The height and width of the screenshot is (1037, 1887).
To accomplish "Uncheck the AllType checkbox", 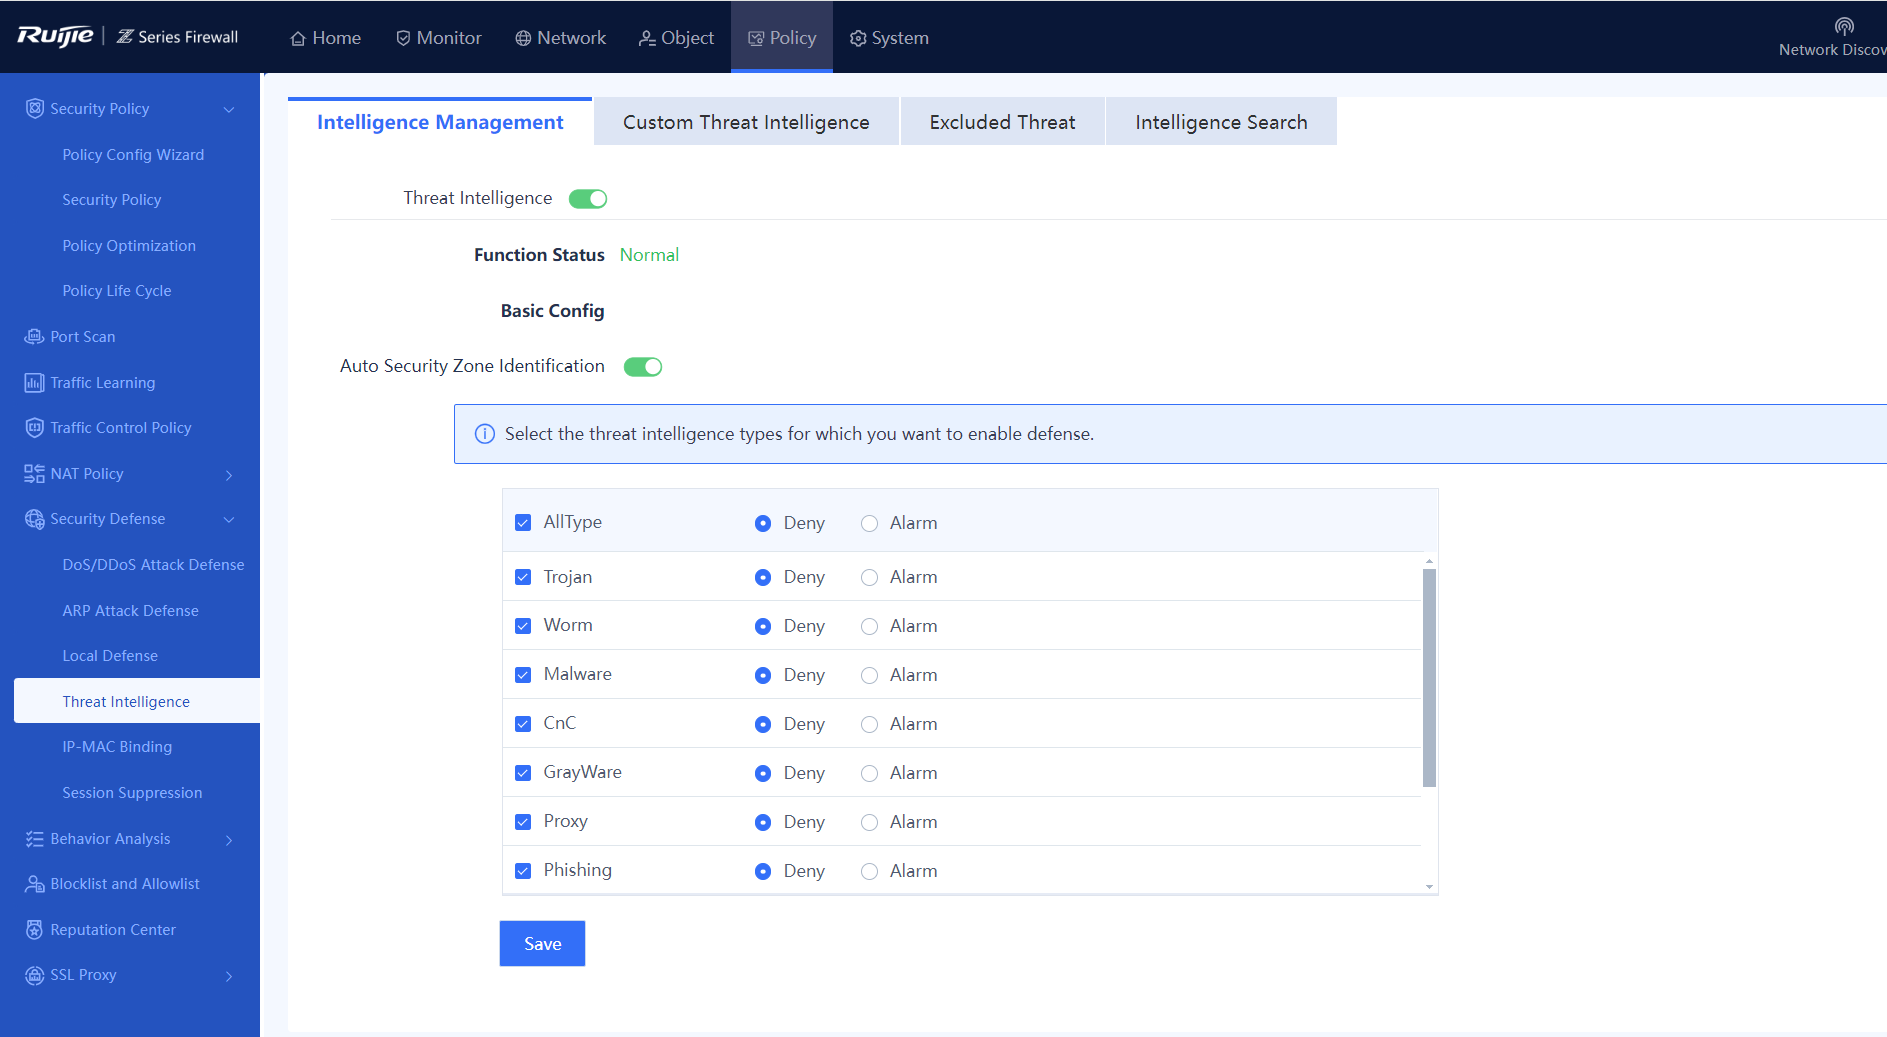I will [523, 523].
